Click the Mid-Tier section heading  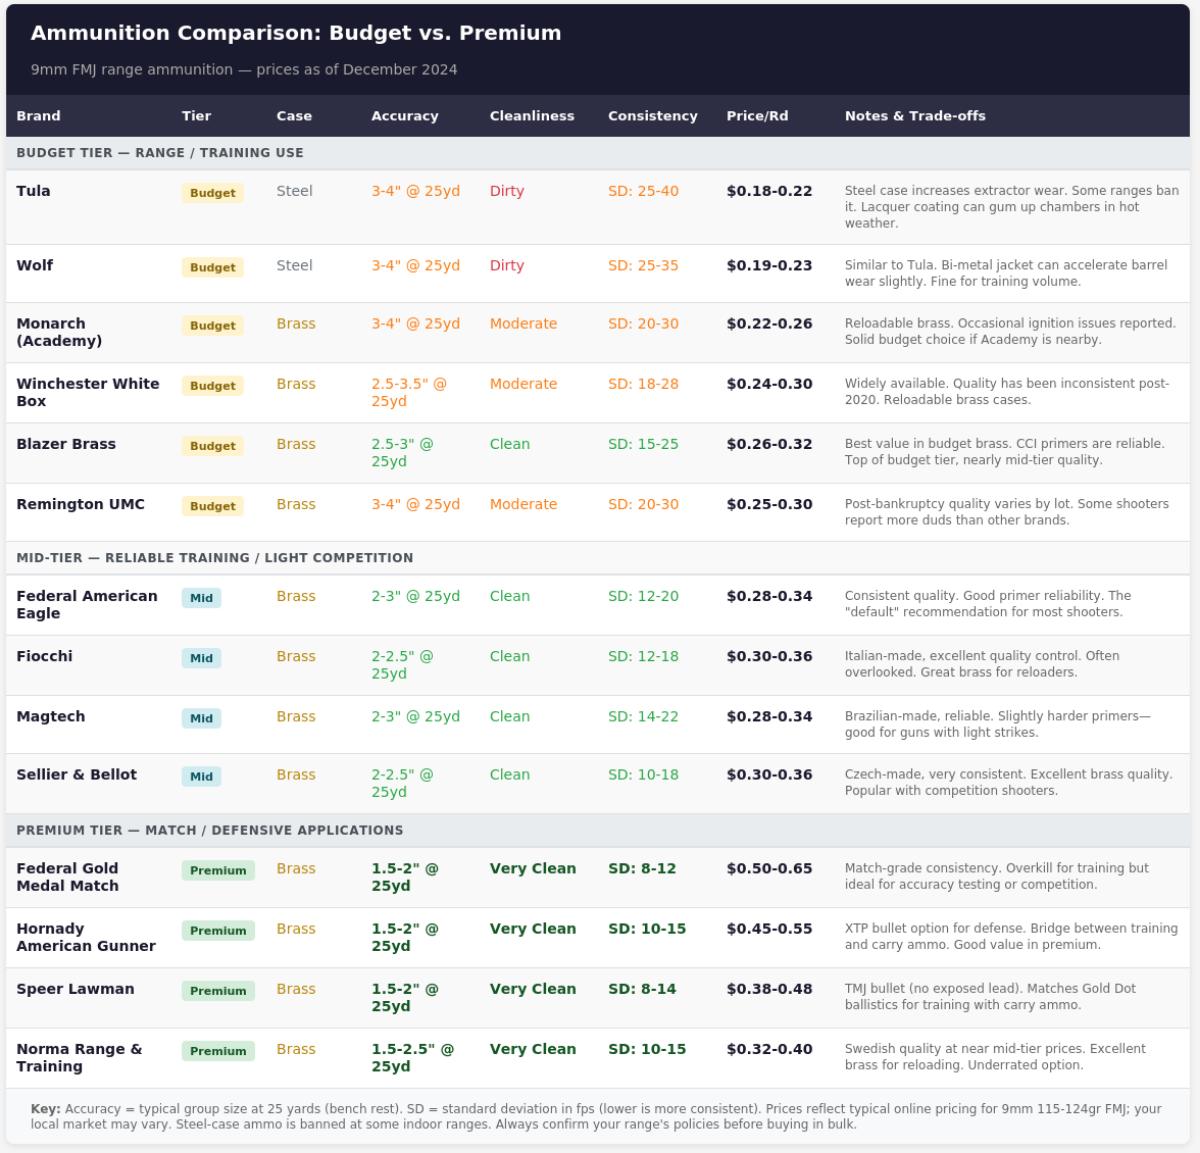(x=214, y=558)
